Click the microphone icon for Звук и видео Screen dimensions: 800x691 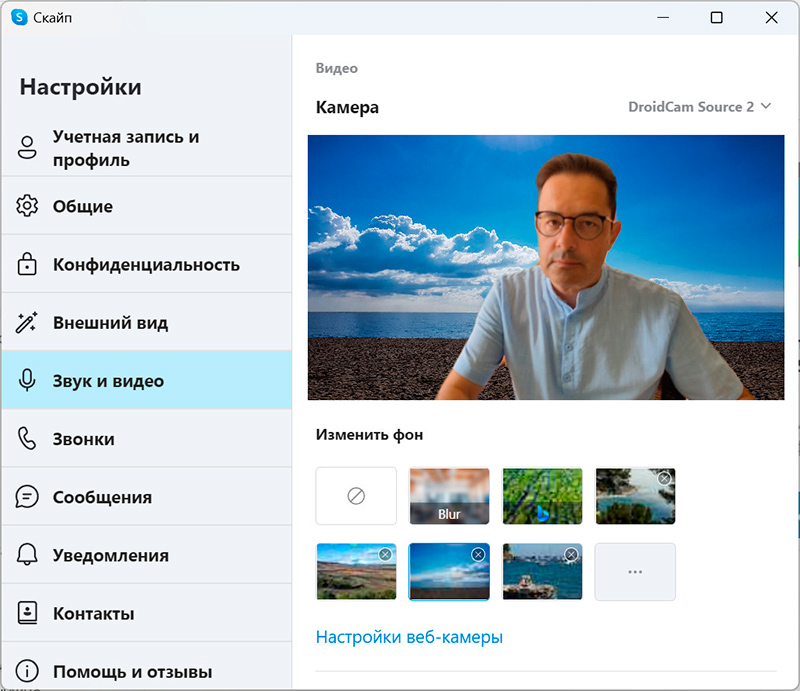(x=27, y=381)
